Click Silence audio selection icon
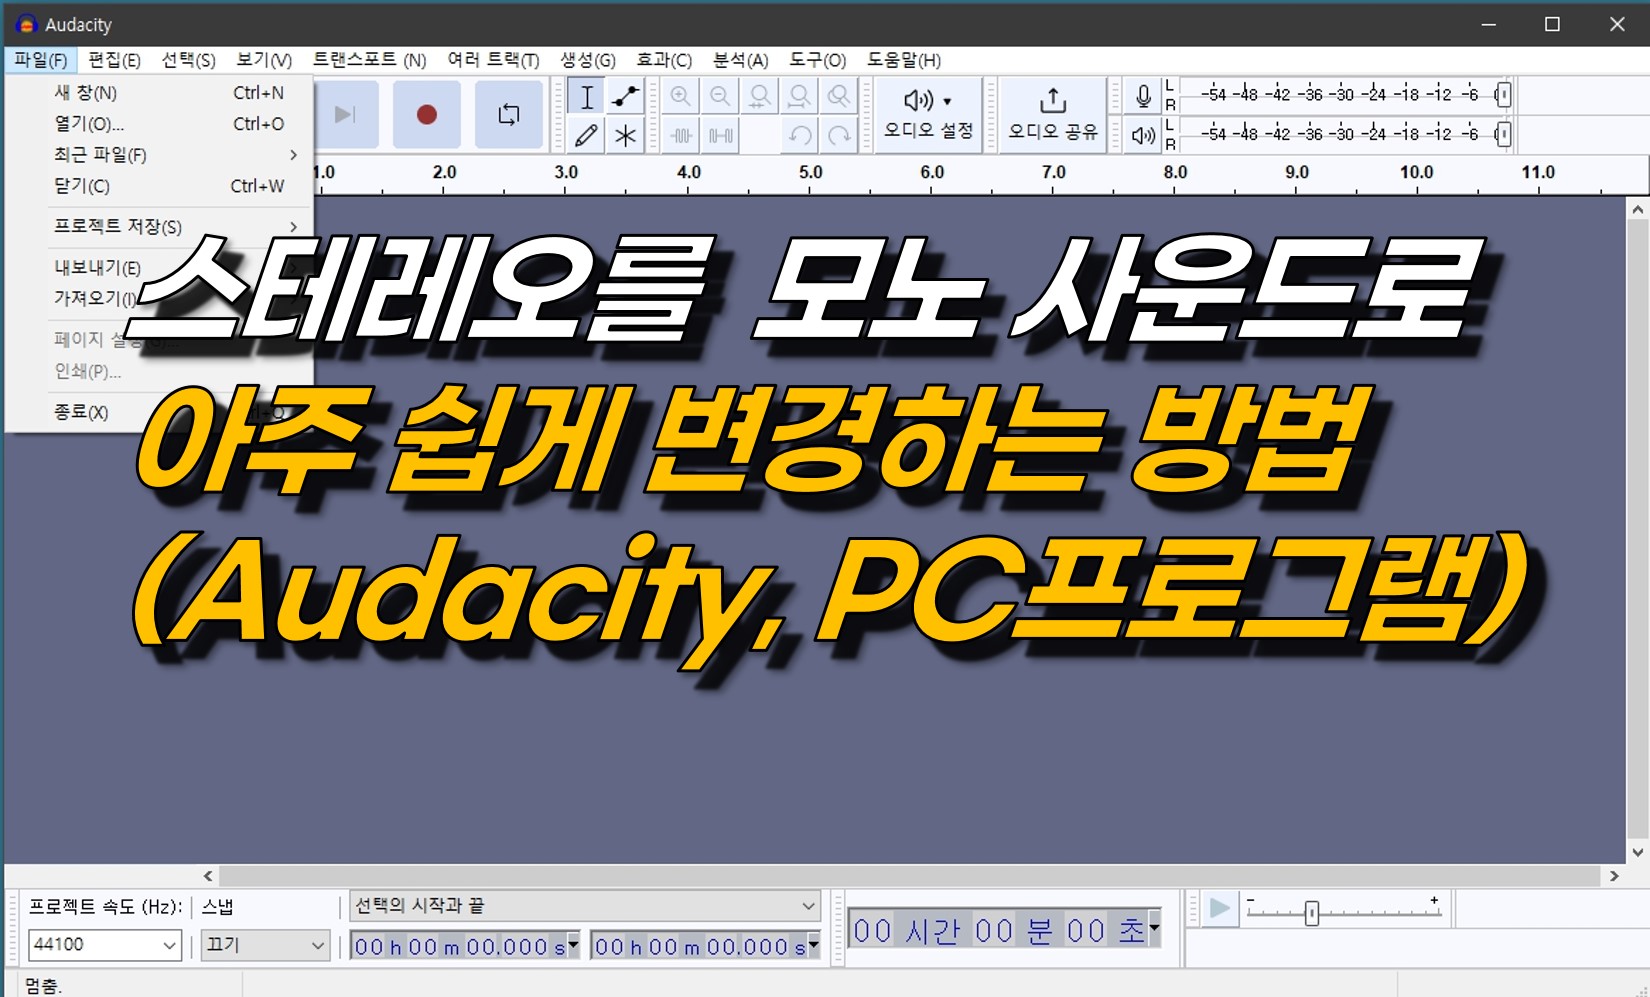Viewport: 1650px width, 997px height. click(x=720, y=135)
